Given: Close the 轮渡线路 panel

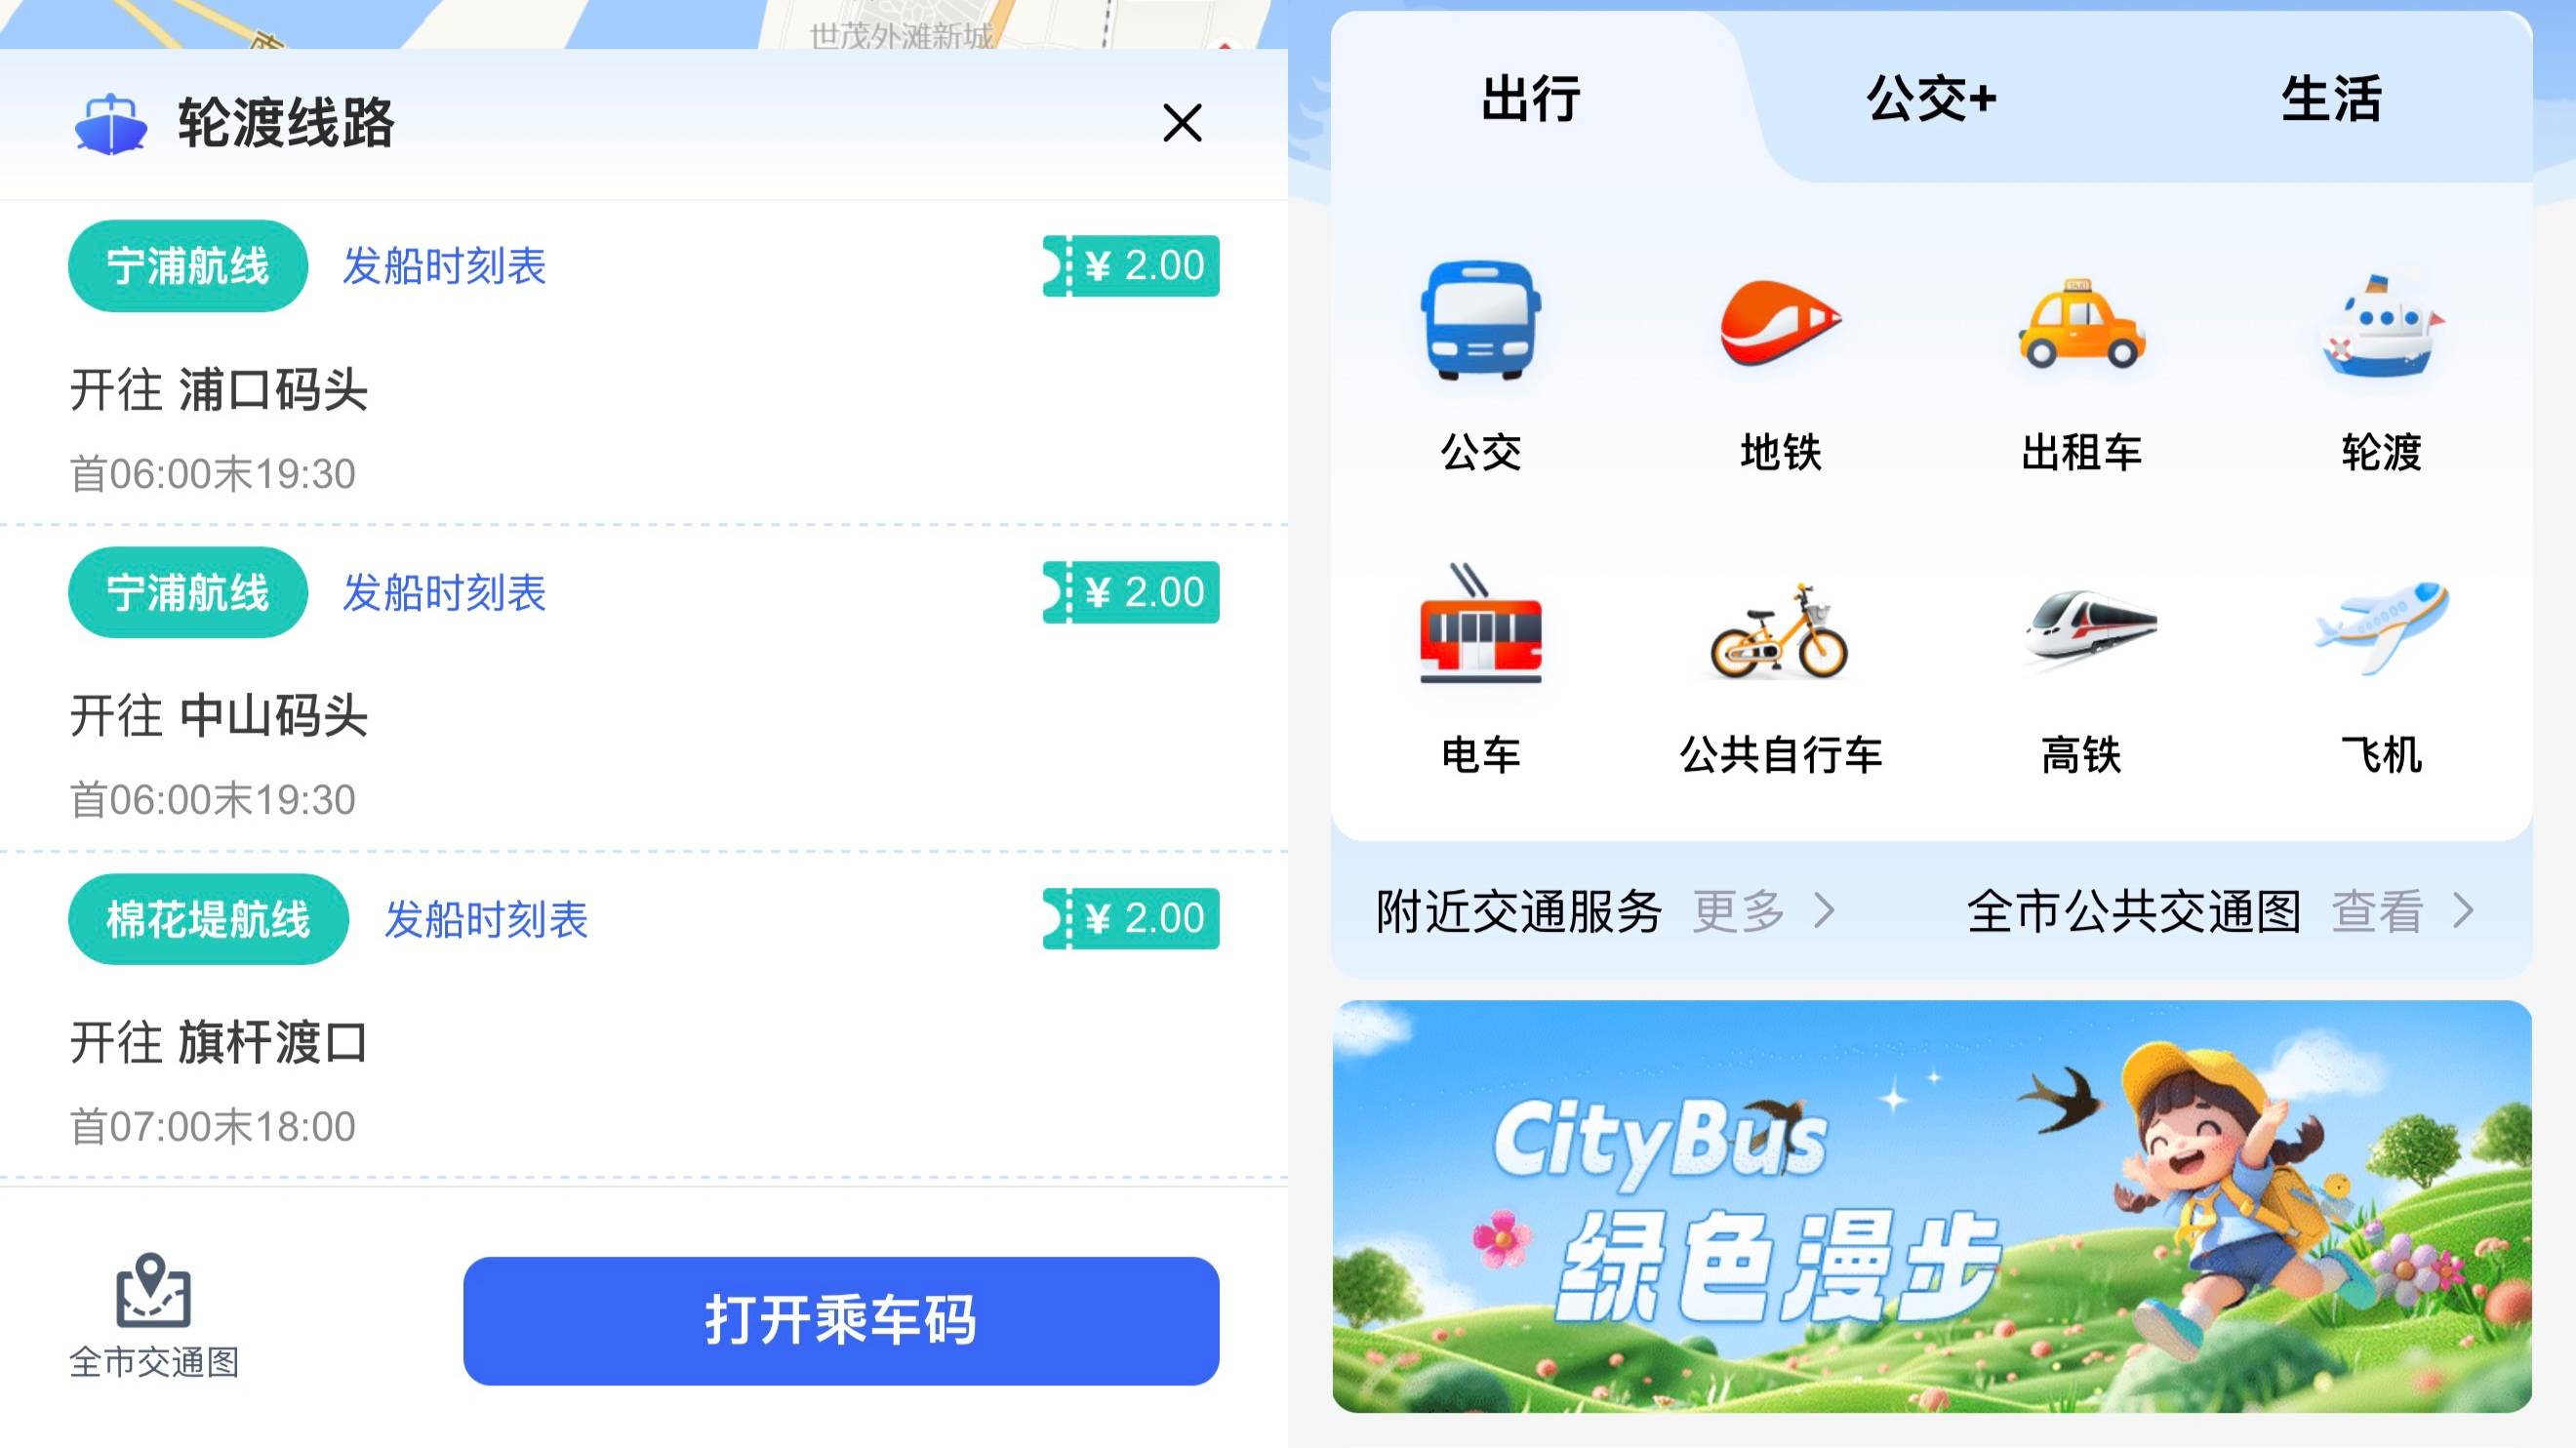Looking at the screenshot, I should pyautogui.click(x=1182, y=123).
